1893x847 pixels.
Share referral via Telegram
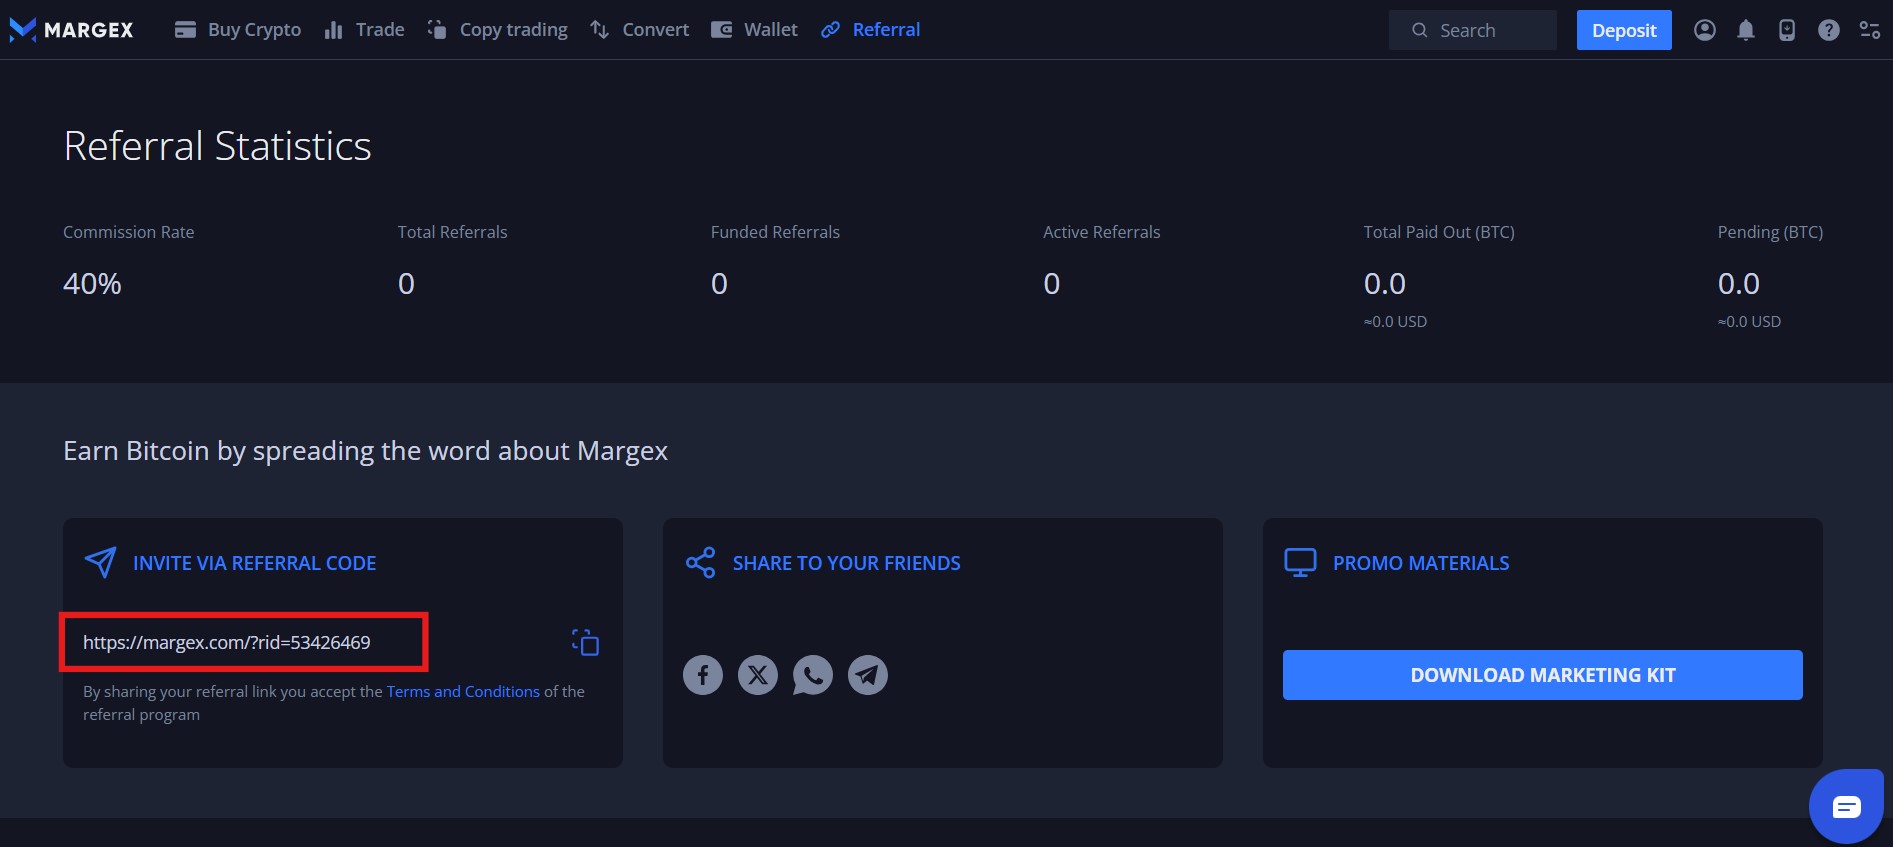click(x=868, y=675)
